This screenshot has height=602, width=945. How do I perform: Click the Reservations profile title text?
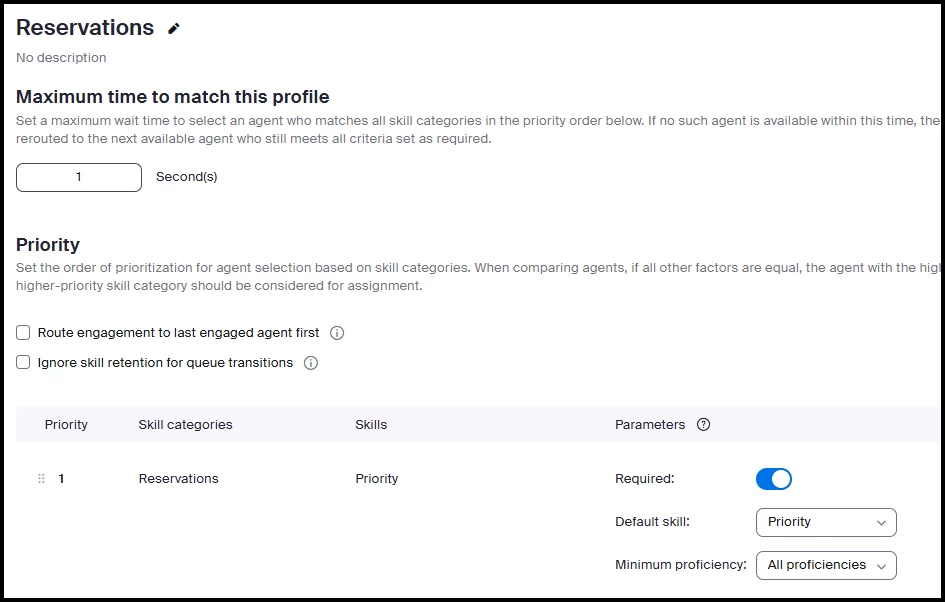[85, 28]
